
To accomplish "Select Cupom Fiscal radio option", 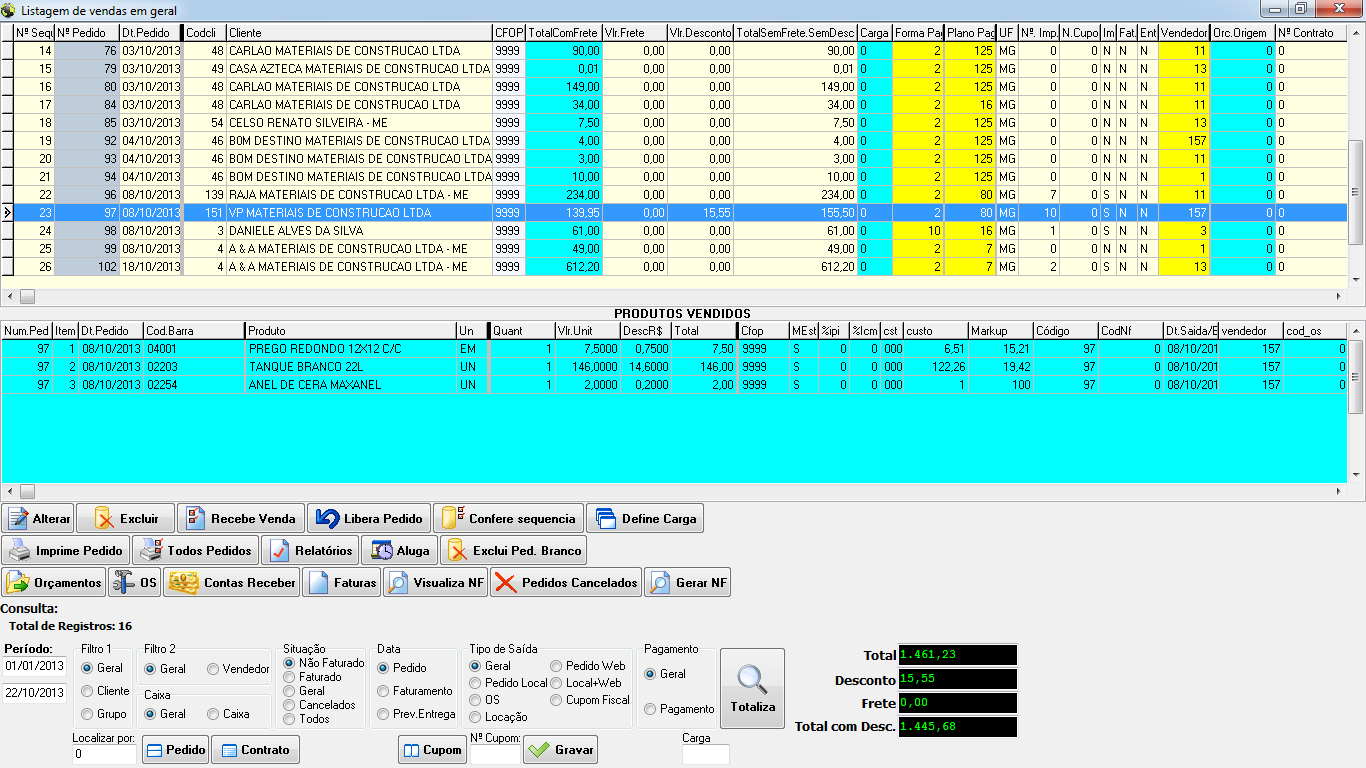I will (x=556, y=700).
